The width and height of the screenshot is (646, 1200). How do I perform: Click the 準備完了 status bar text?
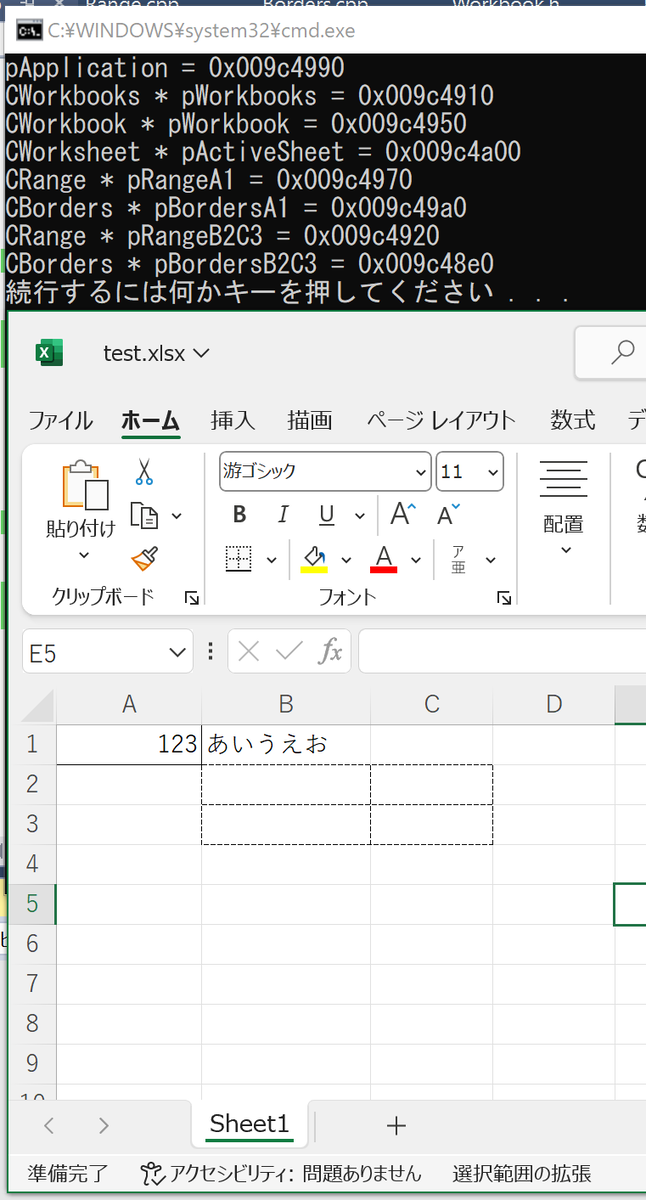(x=68, y=1174)
